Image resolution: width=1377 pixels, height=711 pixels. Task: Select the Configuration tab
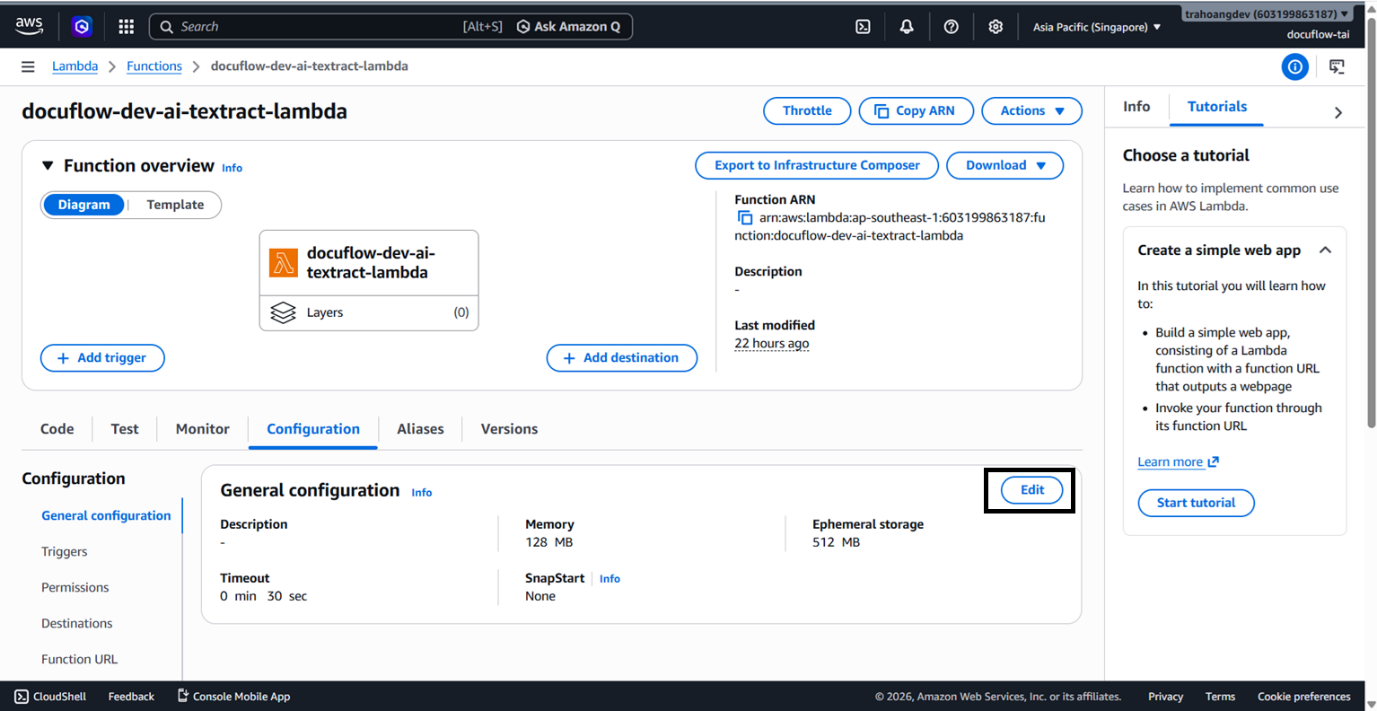pyautogui.click(x=313, y=429)
